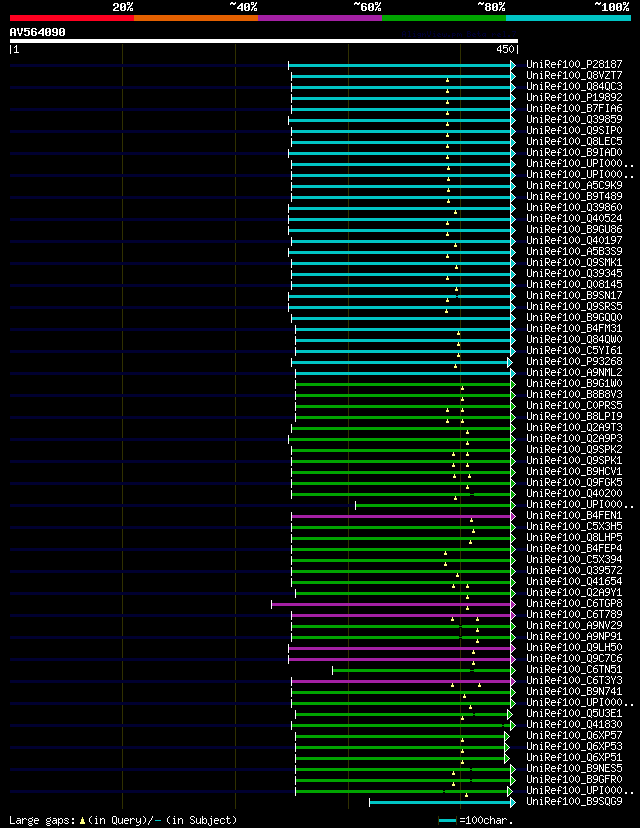Click label UniRef100_Q8LEC5
This screenshot has width=640, height=828.
point(574,142)
